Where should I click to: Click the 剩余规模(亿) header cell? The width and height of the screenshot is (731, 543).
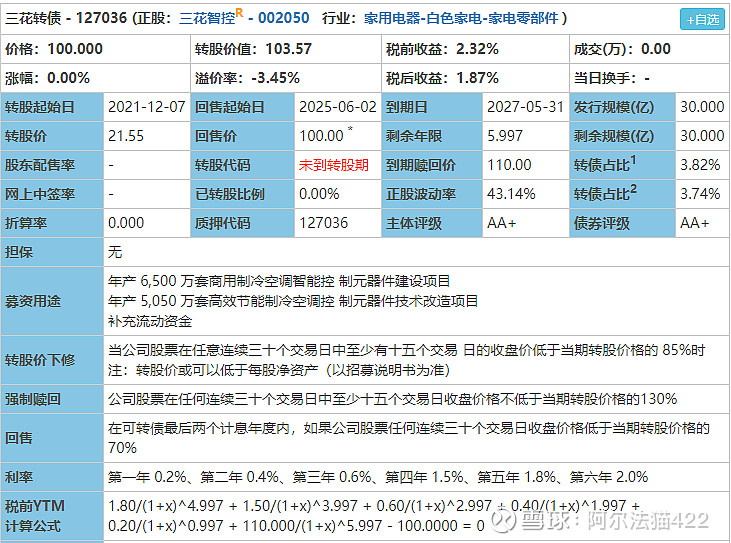(x=622, y=136)
